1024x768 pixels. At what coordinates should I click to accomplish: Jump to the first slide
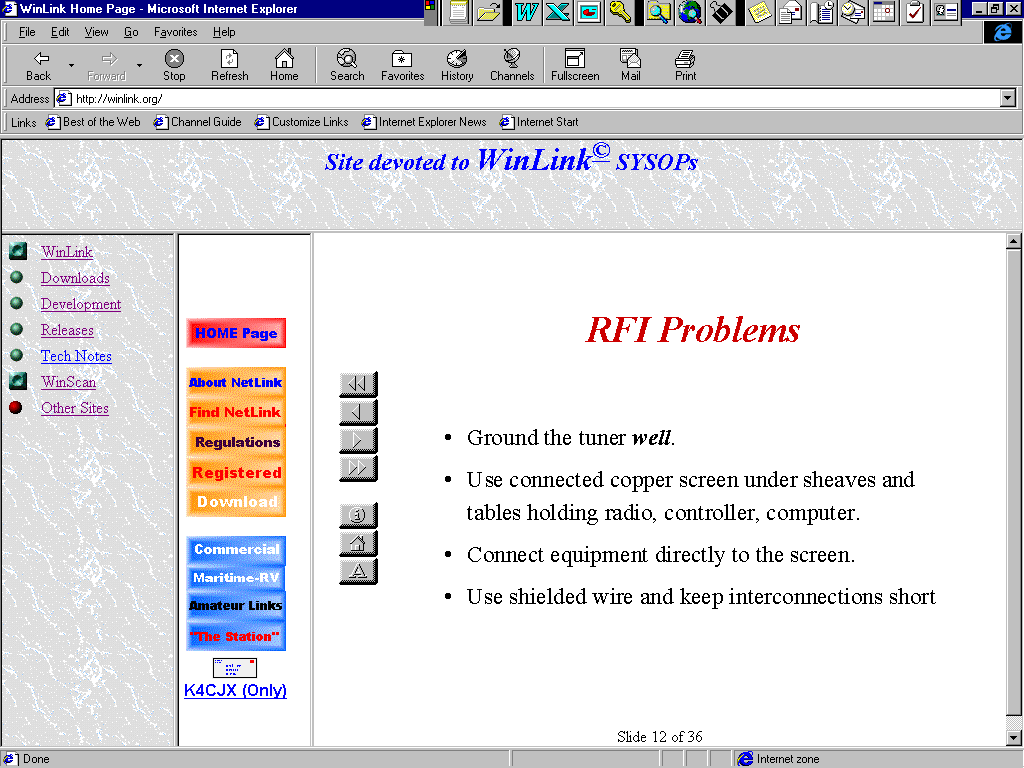358,385
